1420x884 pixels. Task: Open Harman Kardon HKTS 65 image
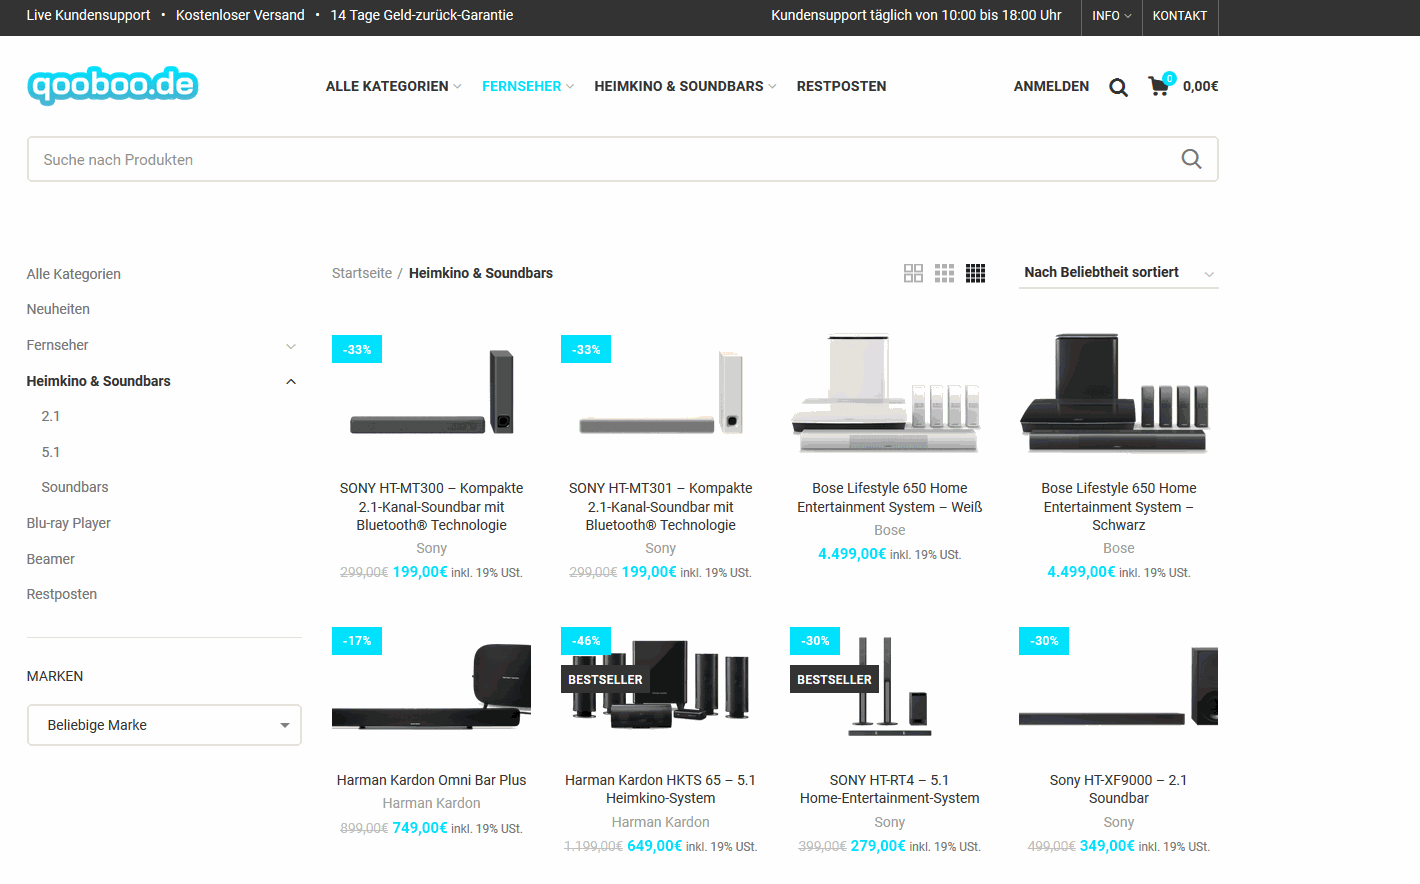pos(660,686)
